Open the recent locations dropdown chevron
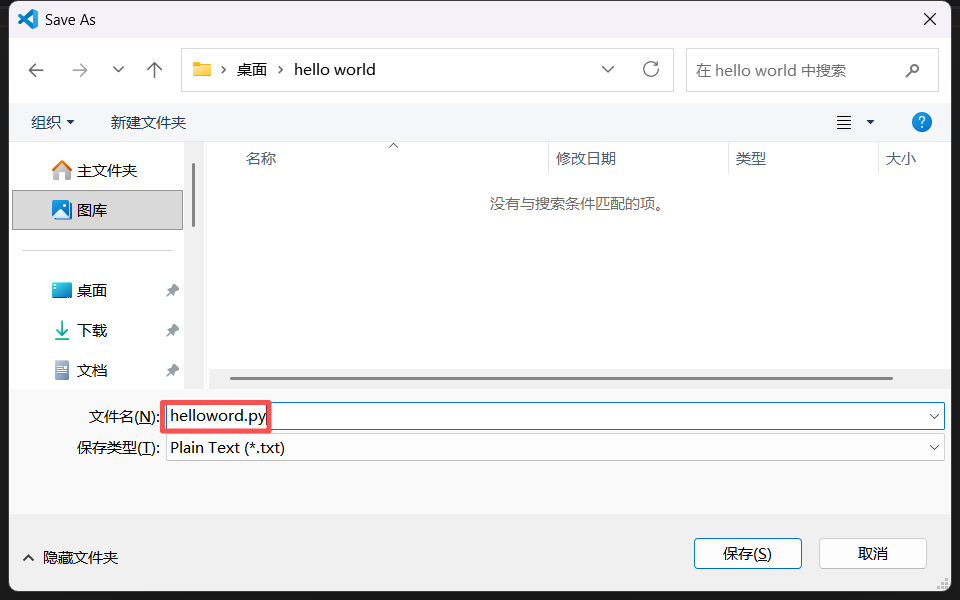The height and width of the screenshot is (600, 960). (x=118, y=70)
